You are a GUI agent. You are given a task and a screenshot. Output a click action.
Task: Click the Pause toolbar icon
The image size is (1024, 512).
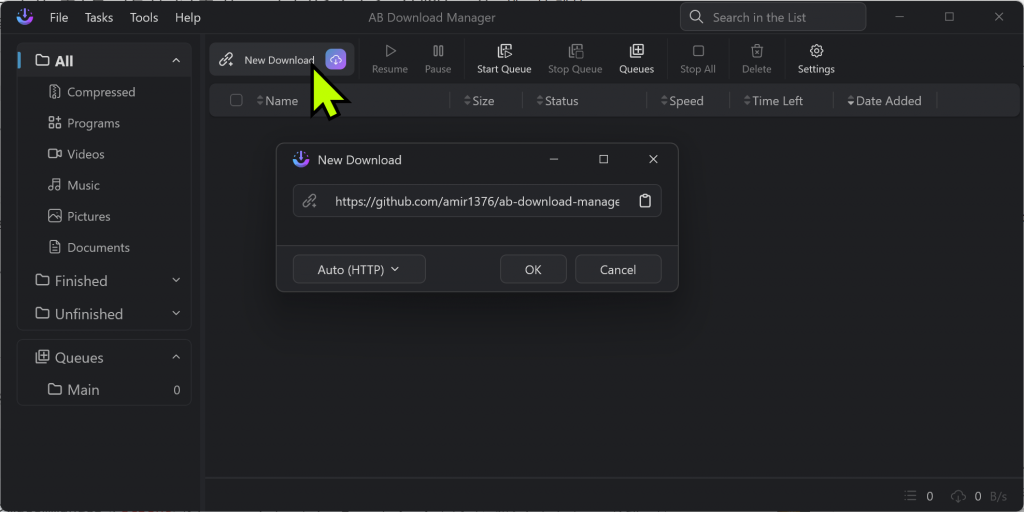click(438, 51)
